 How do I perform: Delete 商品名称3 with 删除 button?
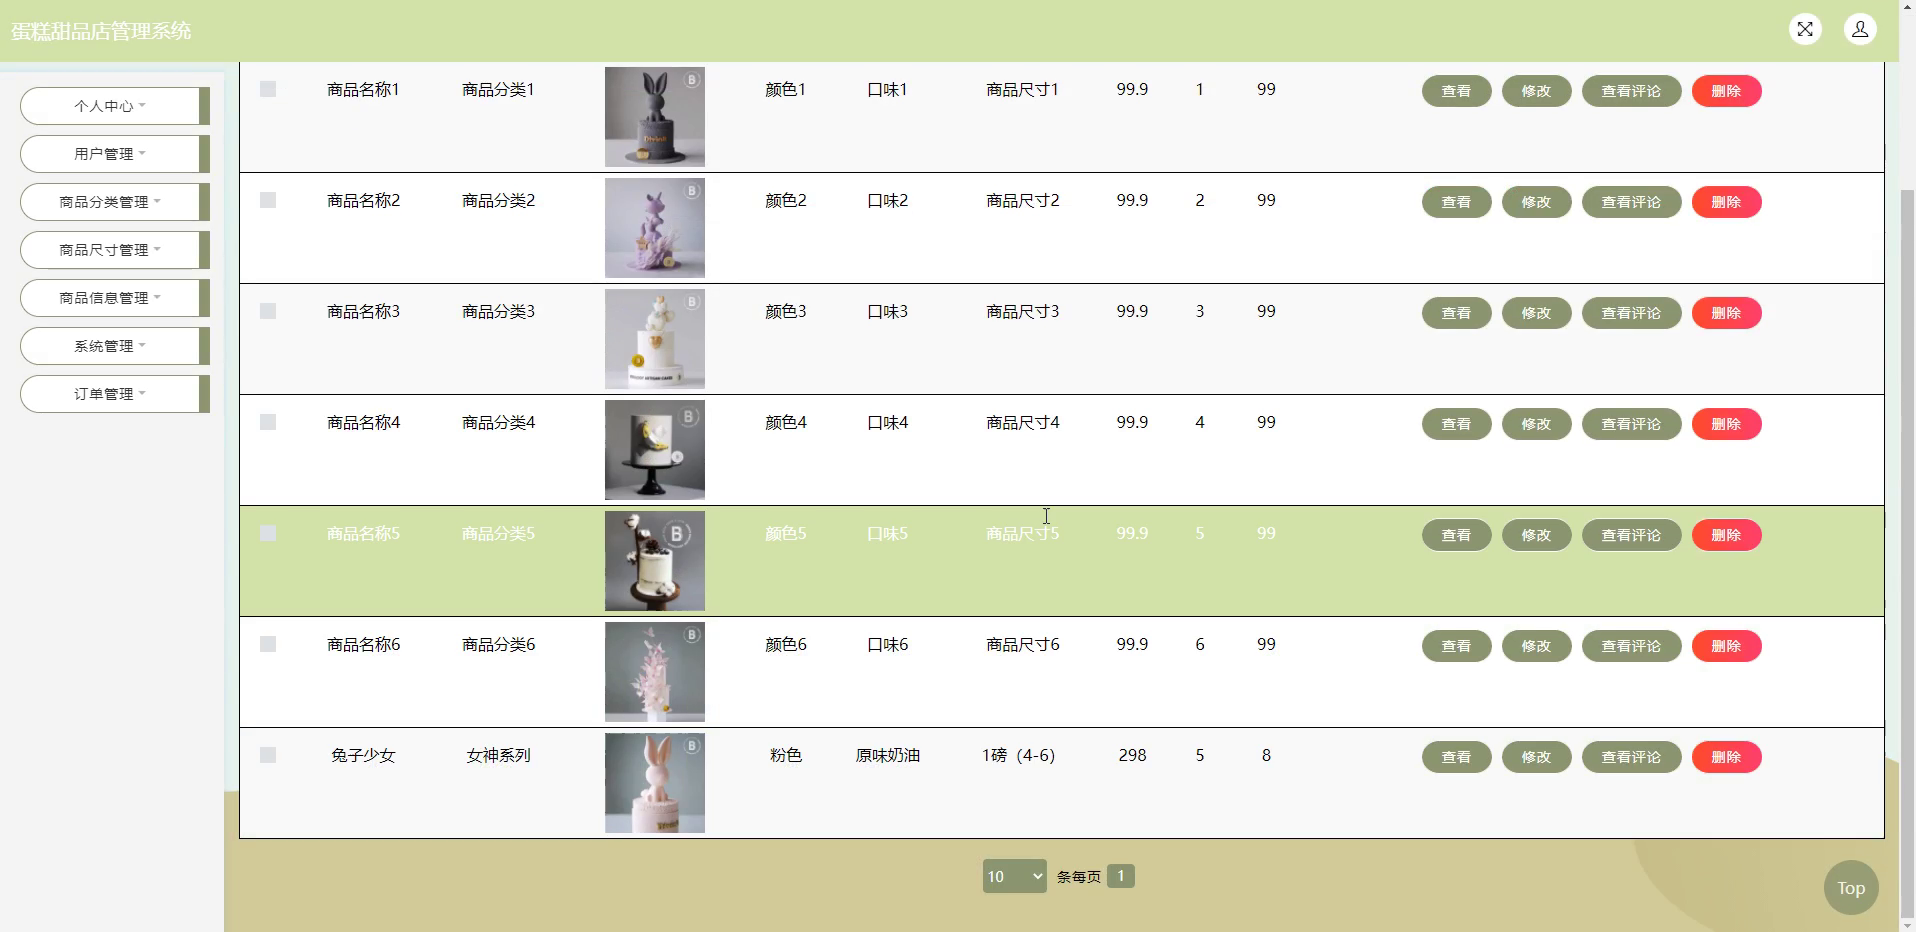(1727, 313)
